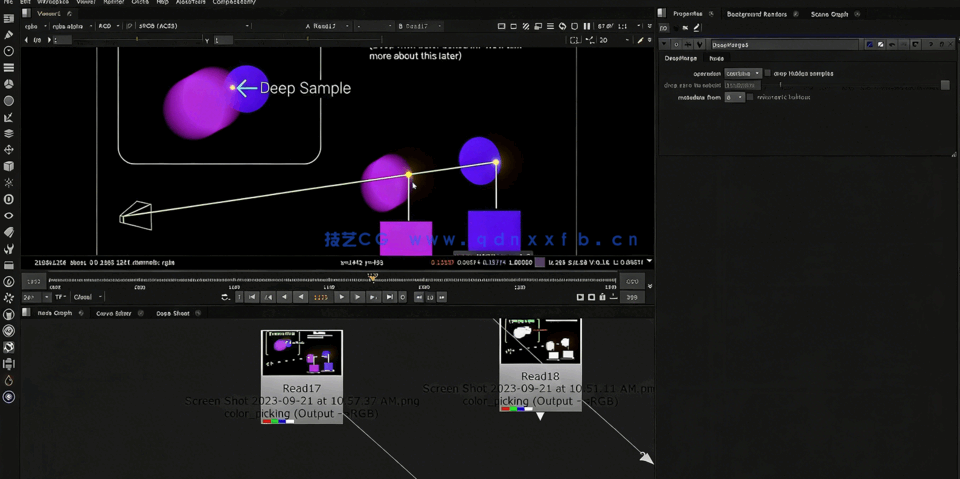
Task: Select the top tool in left toolbar
Action: tap(9, 19)
